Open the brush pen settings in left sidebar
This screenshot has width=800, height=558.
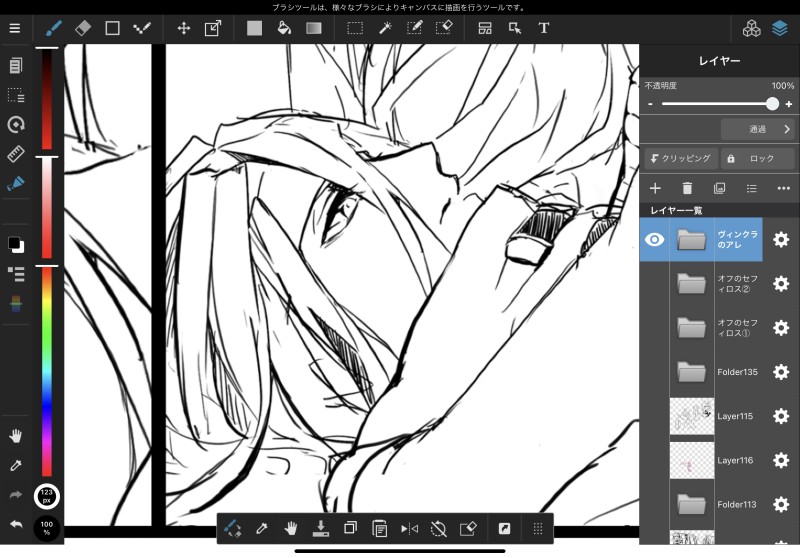point(16,183)
